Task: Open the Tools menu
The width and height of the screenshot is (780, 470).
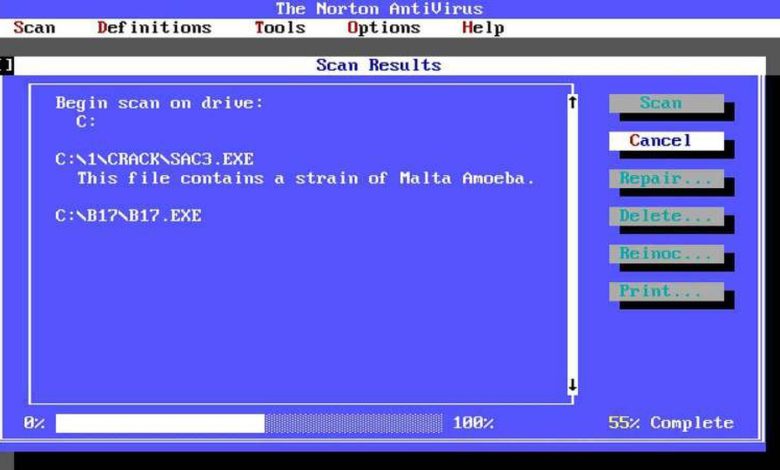Action: (x=279, y=27)
